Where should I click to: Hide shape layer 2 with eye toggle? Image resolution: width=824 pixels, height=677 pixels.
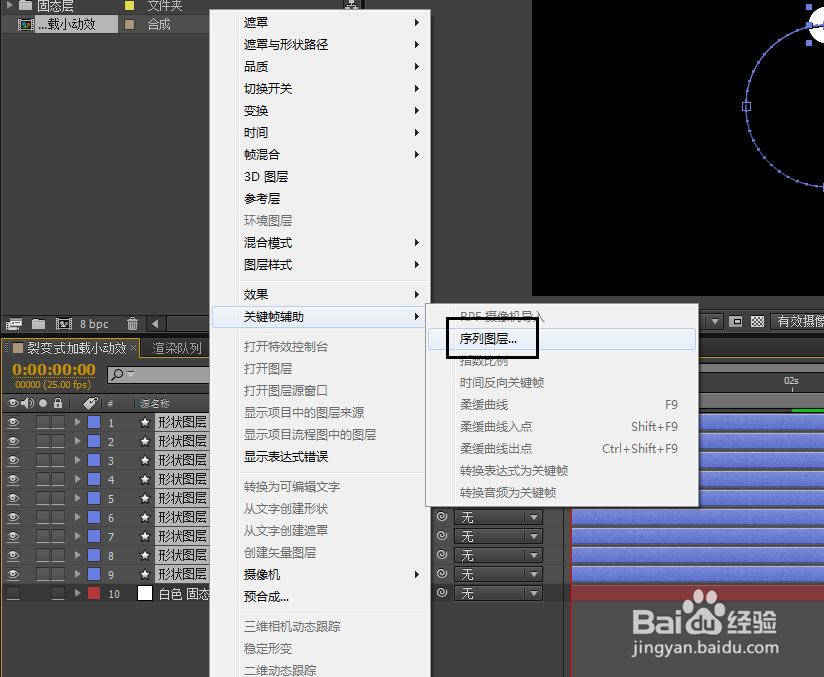[x=13, y=441]
